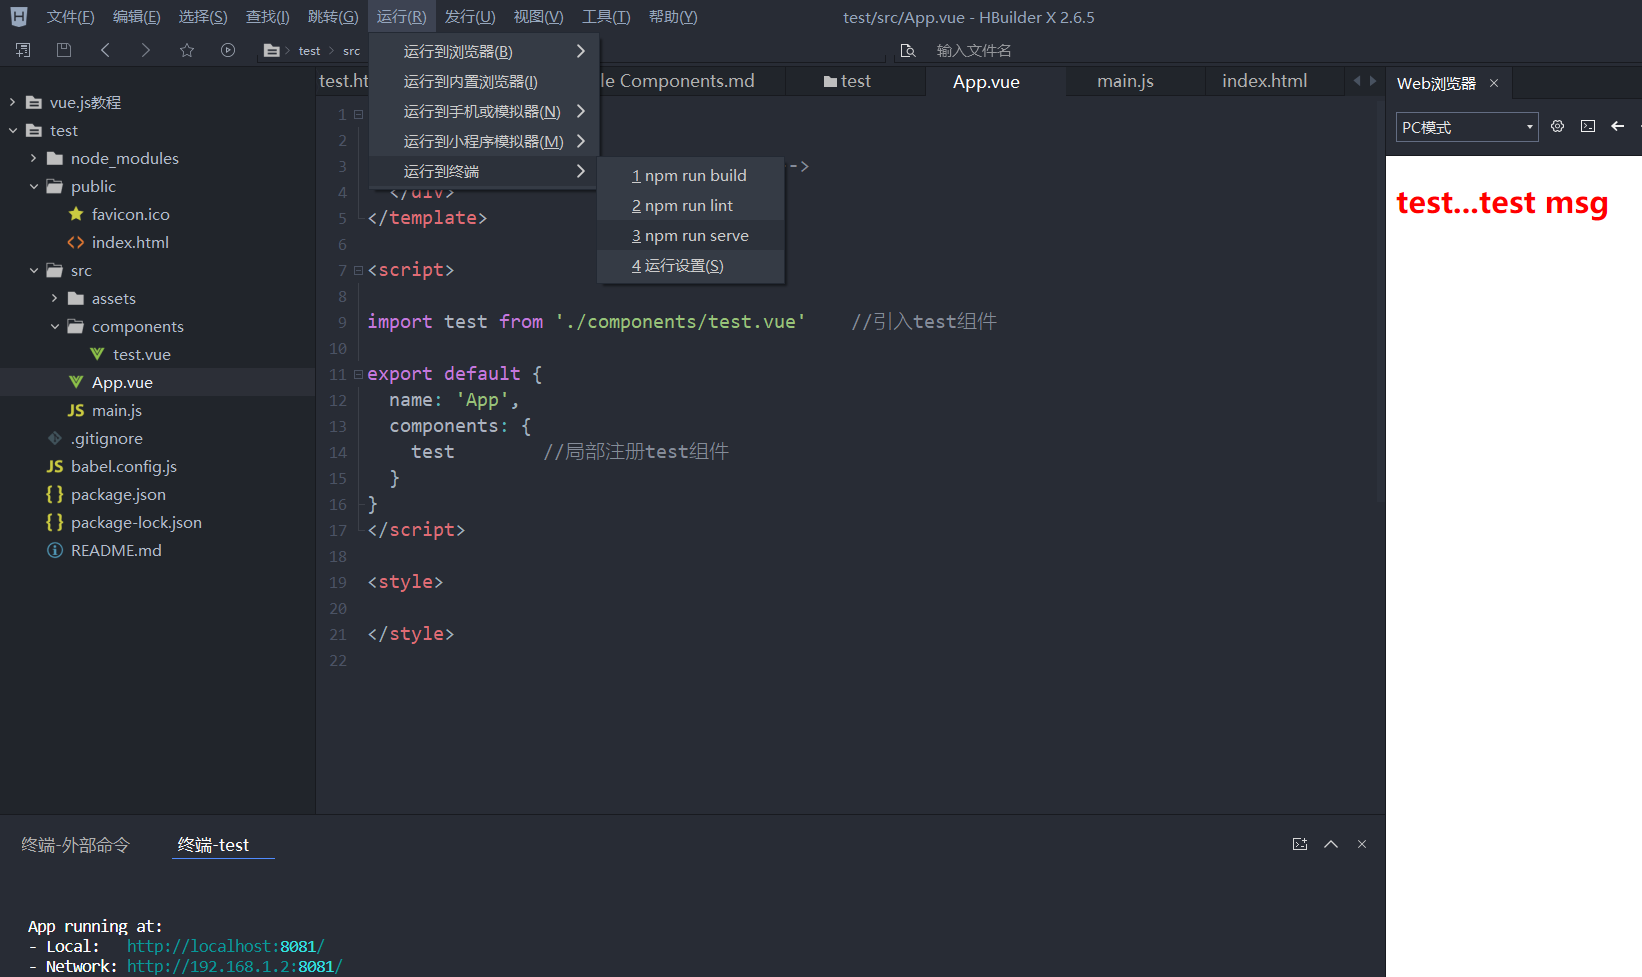Open index.html under public folder
This screenshot has width=1642, height=977.
pyautogui.click(x=130, y=242)
